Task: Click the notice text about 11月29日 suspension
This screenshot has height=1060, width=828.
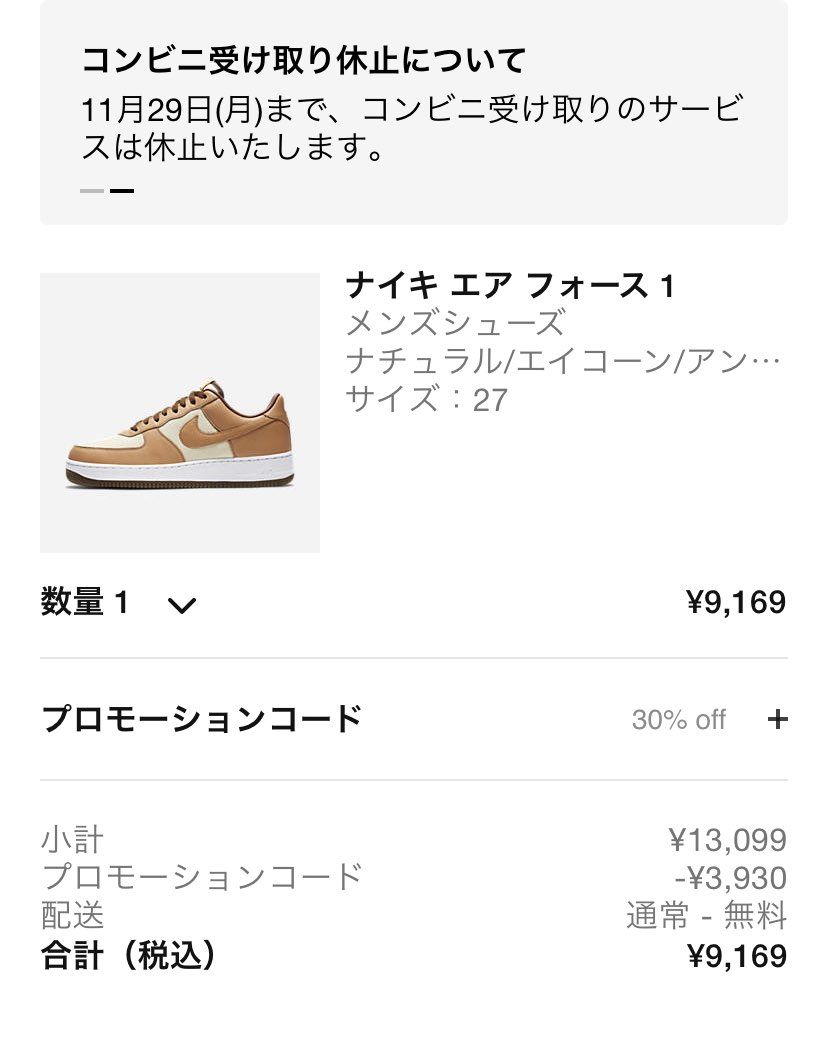Action: coord(412,128)
